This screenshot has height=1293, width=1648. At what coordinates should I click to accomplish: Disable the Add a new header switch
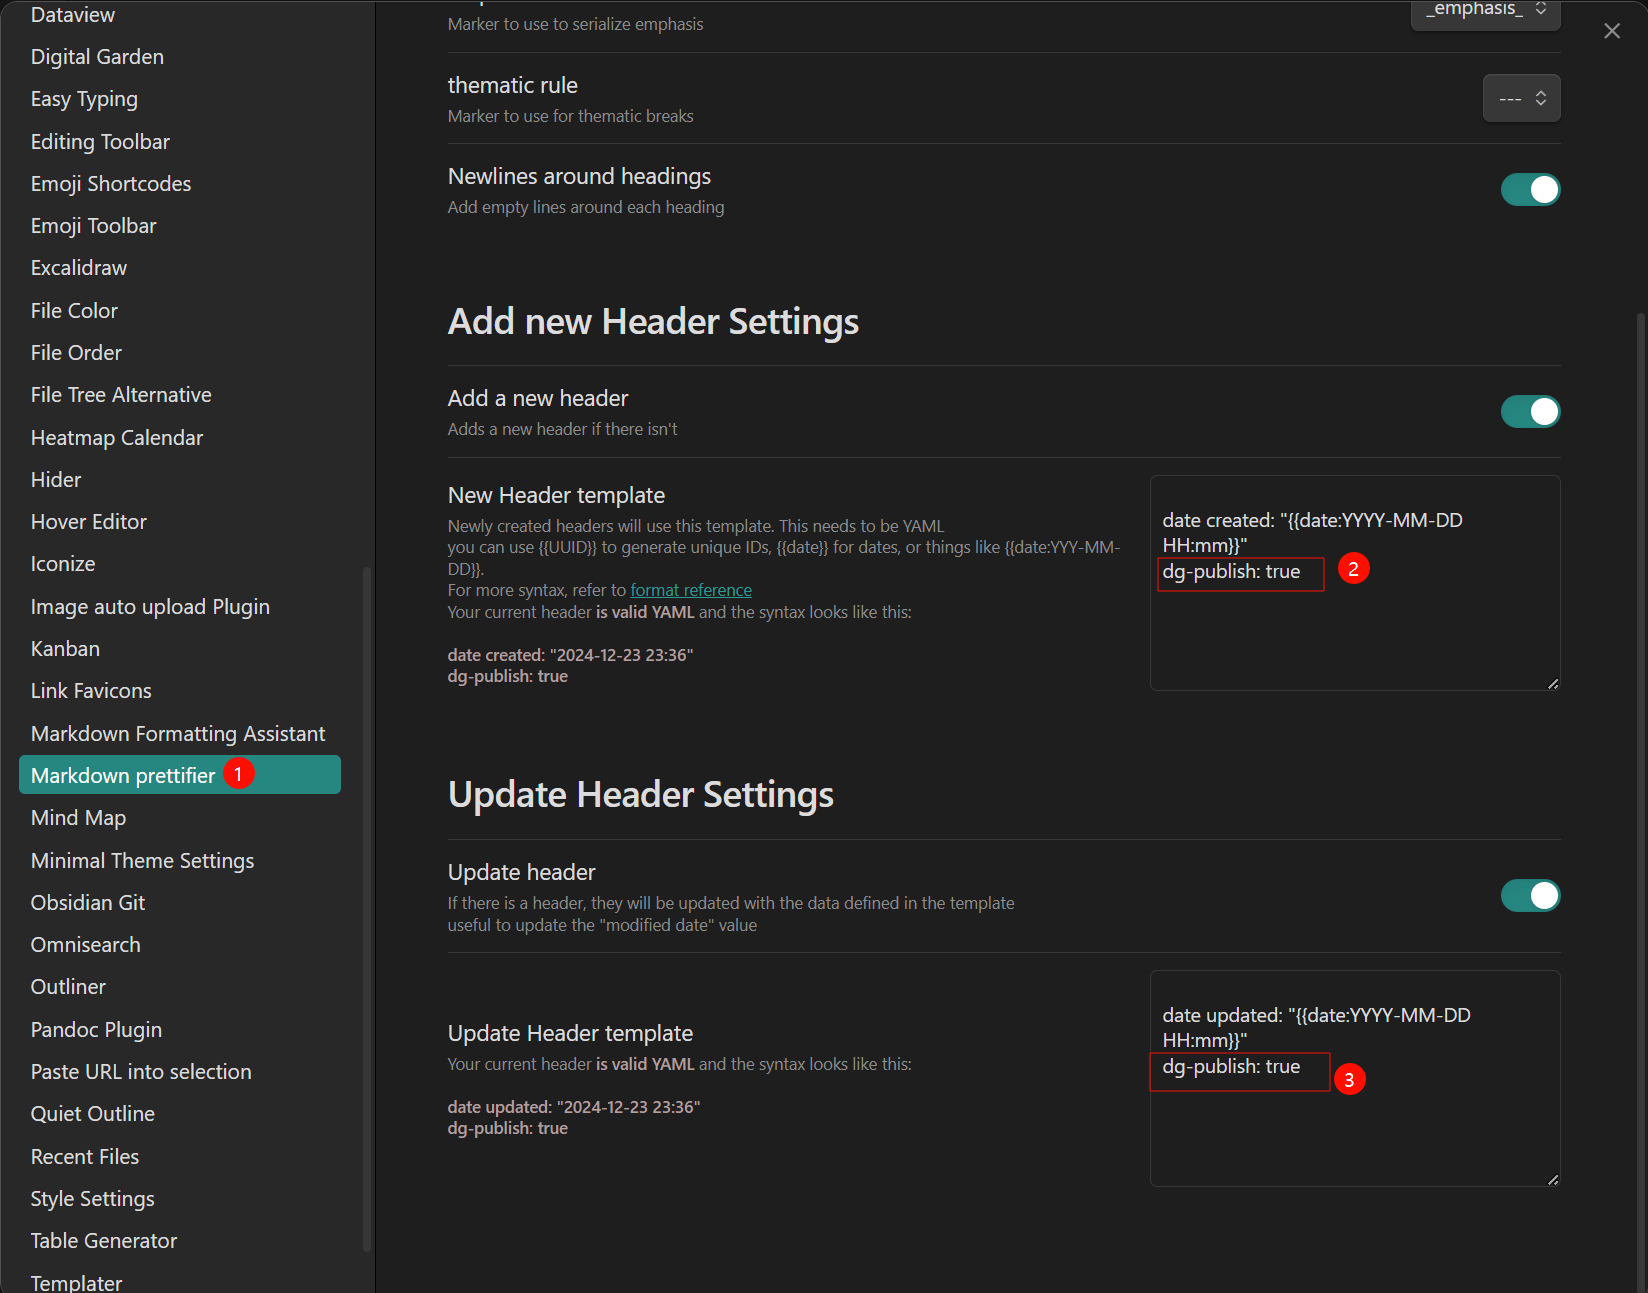(1530, 411)
